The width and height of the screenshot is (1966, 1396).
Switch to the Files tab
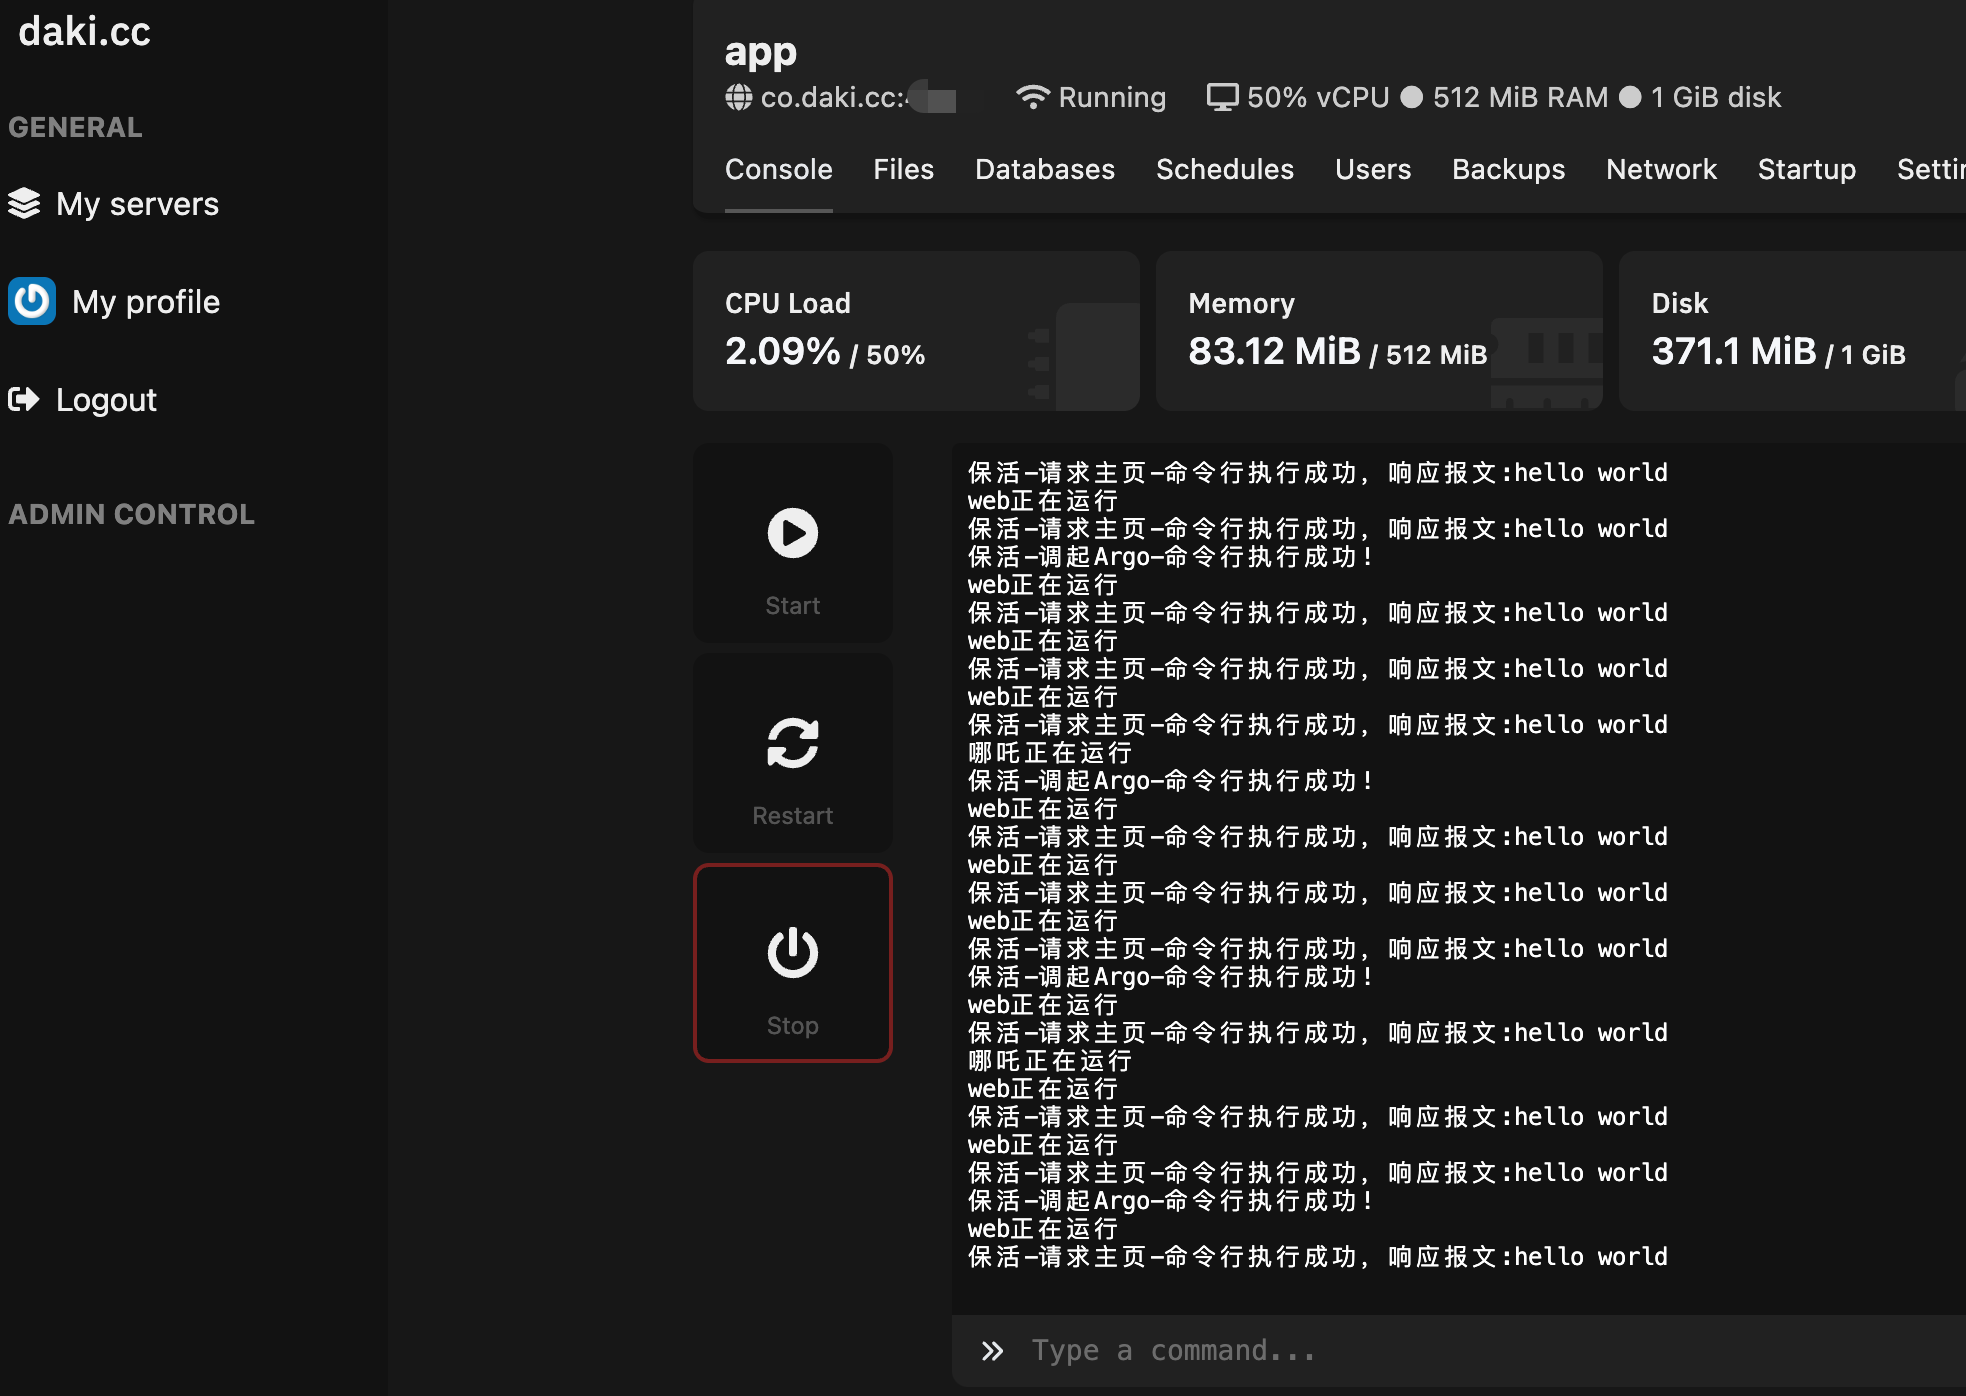(903, 169)
